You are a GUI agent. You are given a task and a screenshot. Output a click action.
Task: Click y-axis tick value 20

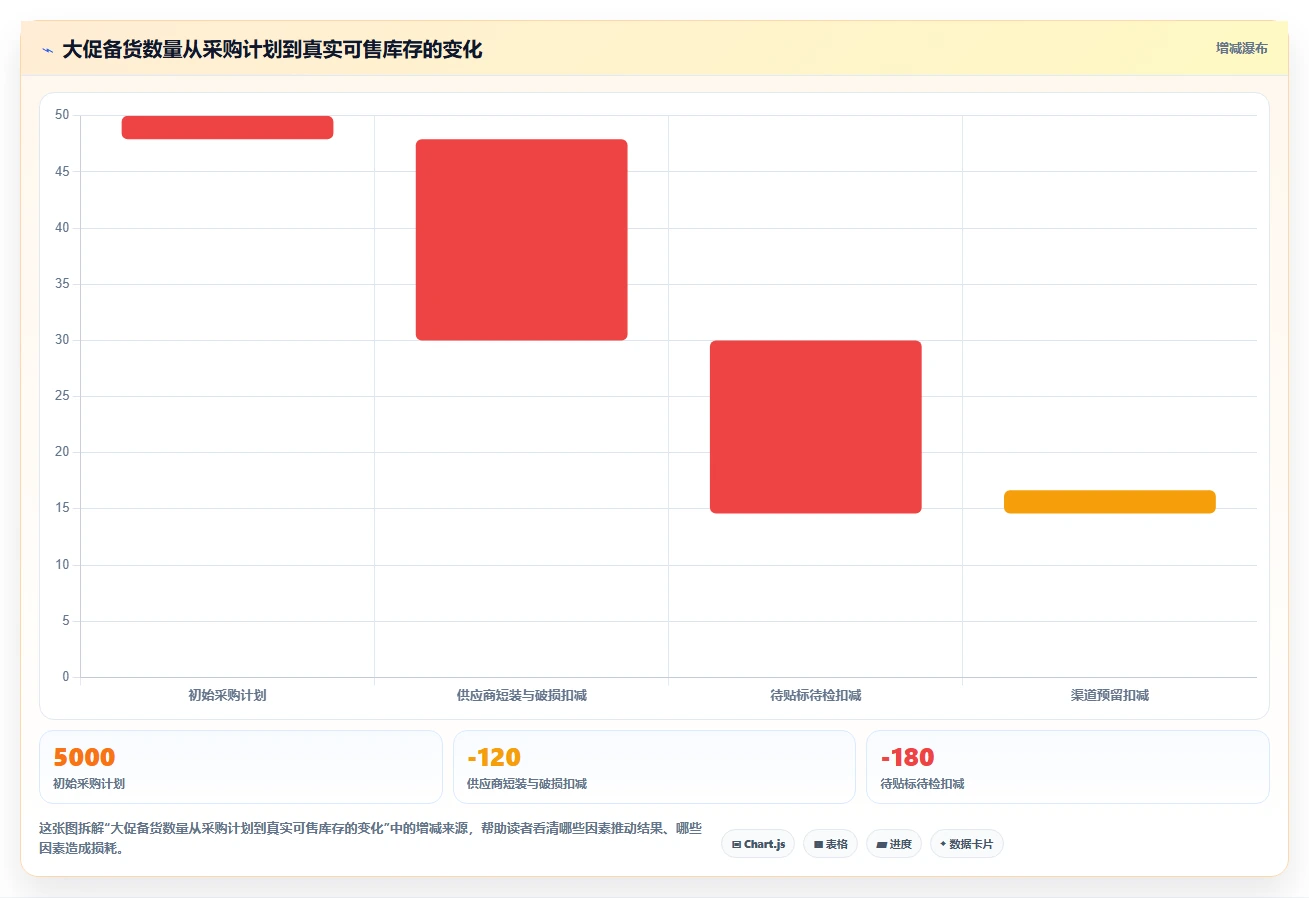(x=62, y=452)
